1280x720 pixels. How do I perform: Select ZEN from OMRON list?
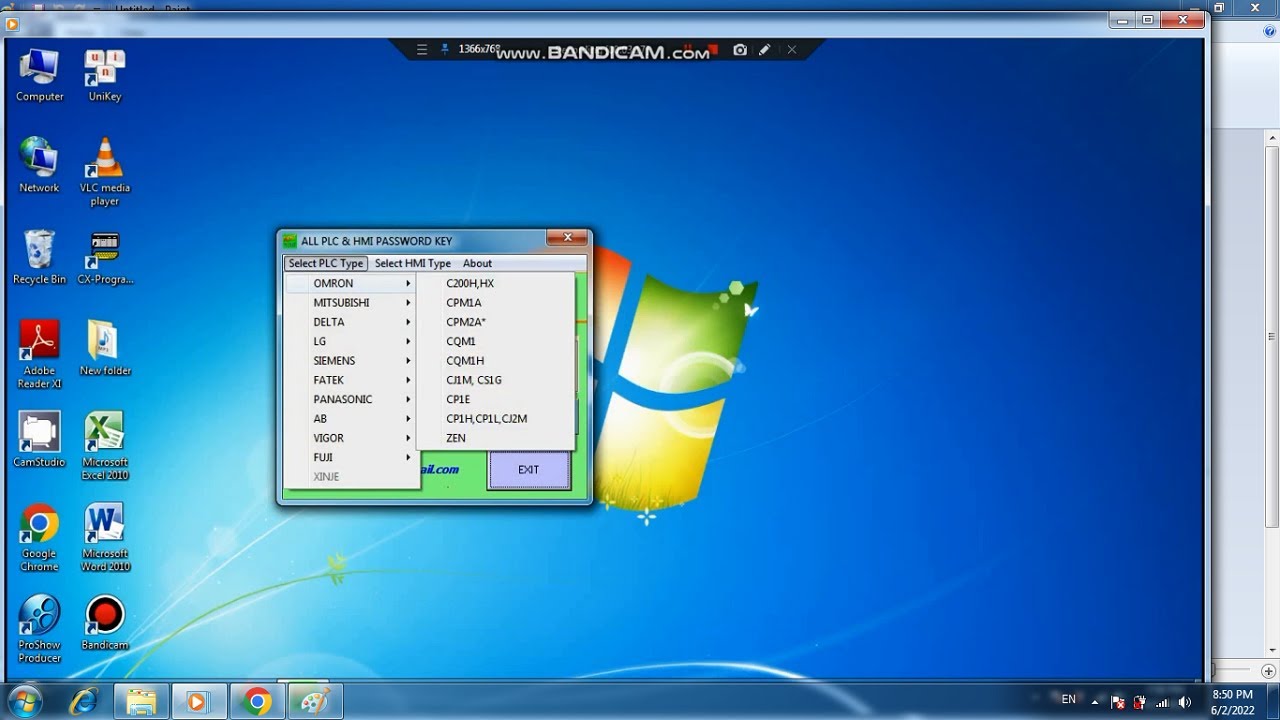(x=496, y=438)
